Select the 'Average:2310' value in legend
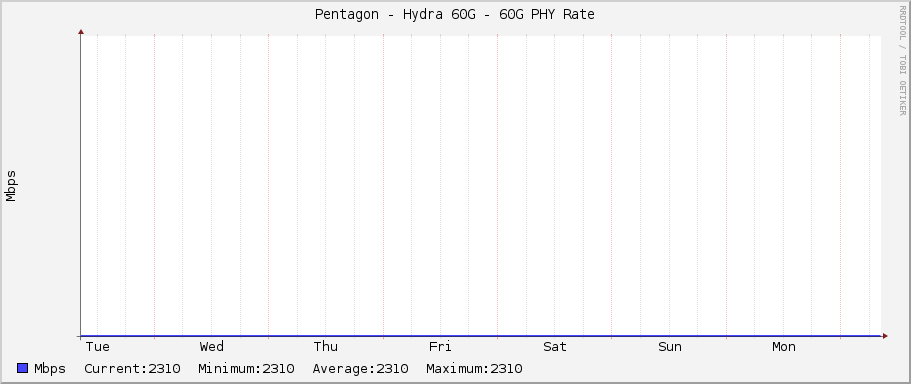The image size is (911, 384). pos(360,368)
